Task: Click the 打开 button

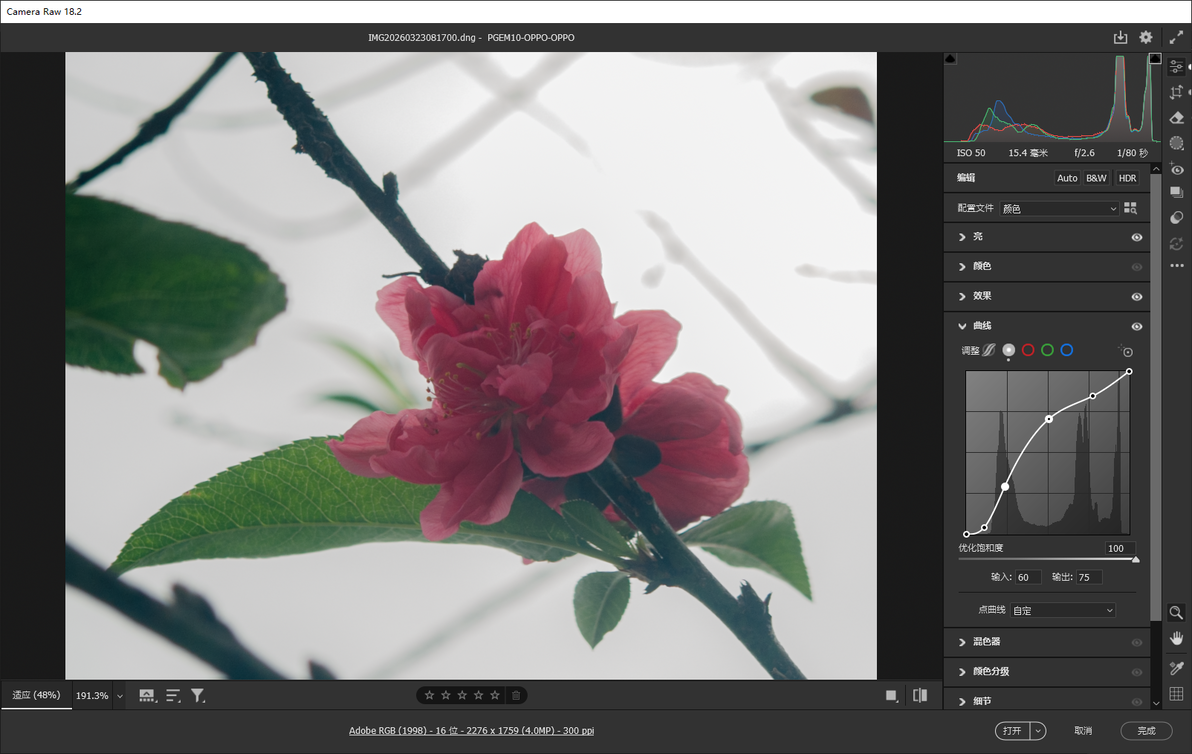Action: click(x=1013, y=730)
